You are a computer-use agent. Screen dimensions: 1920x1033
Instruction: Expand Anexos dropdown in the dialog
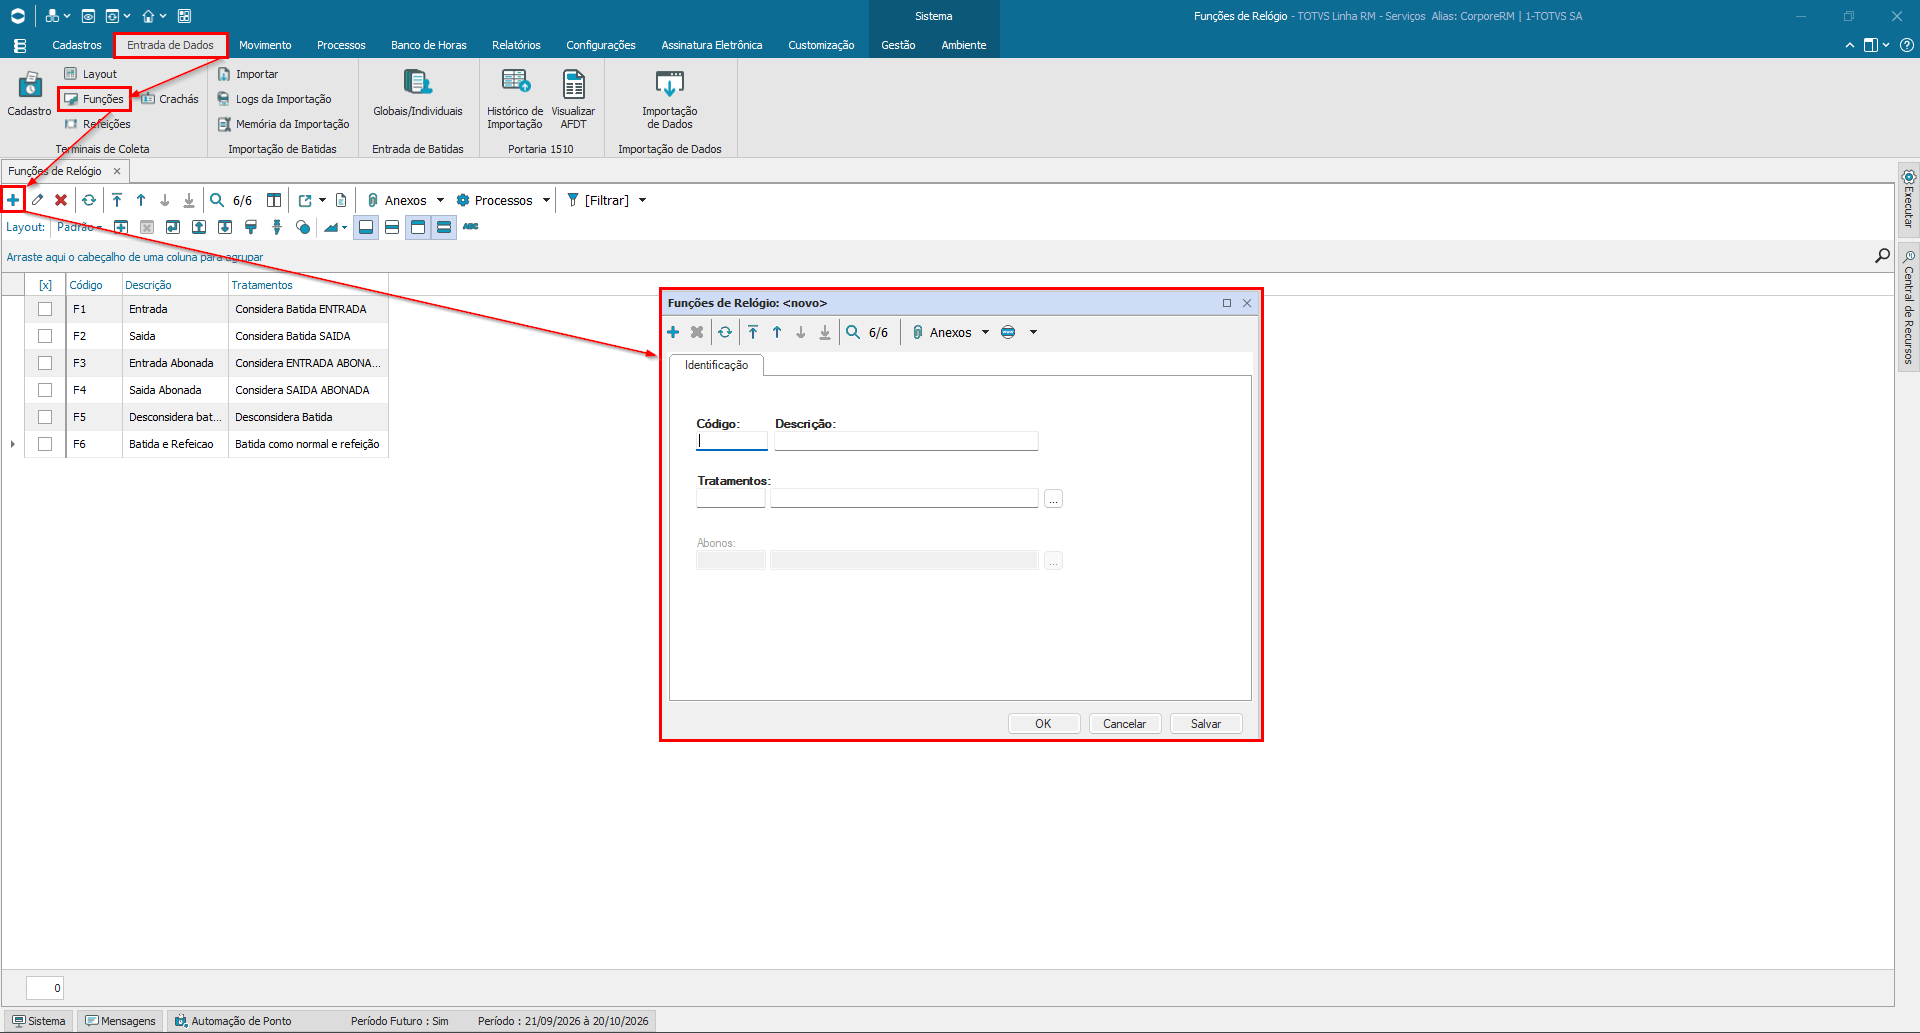pyautogui.click(x=985, y=332)
